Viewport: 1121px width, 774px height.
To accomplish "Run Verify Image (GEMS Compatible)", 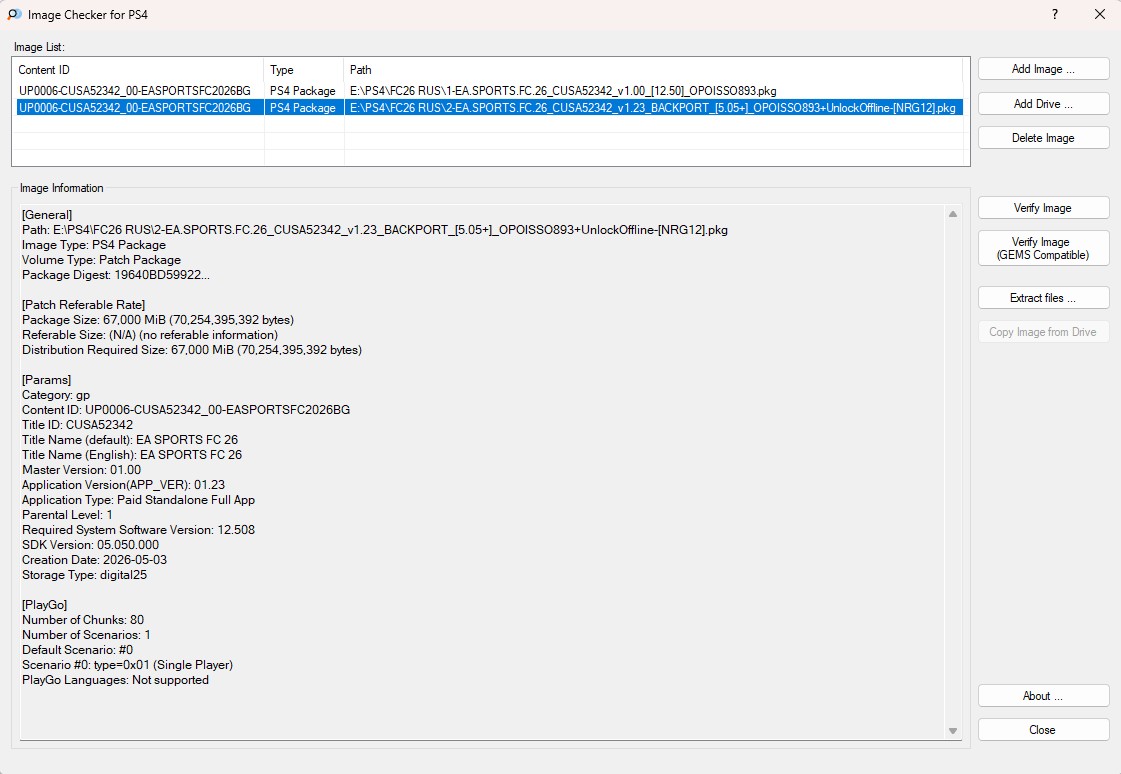I will pos(1043,248).
